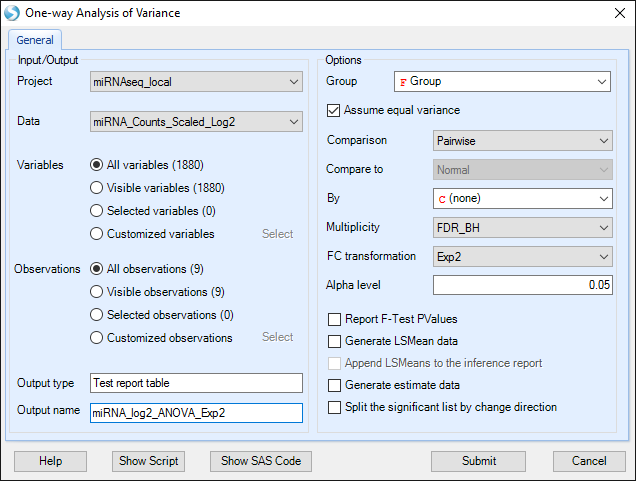Select Visible observations (9) option
Viewport: 636px width, 481px height.
[96, 292]
